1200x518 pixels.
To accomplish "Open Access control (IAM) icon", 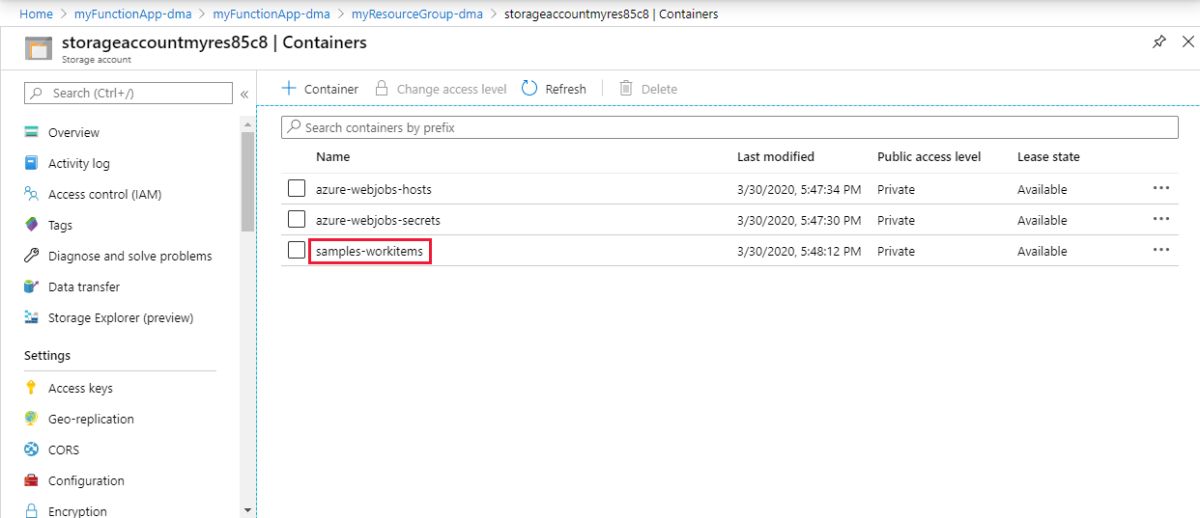I will [x=31, y=194].
